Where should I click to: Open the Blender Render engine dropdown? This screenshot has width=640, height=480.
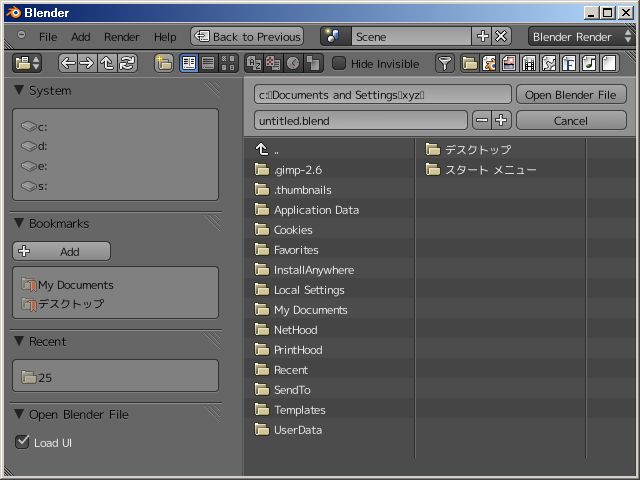581,37
